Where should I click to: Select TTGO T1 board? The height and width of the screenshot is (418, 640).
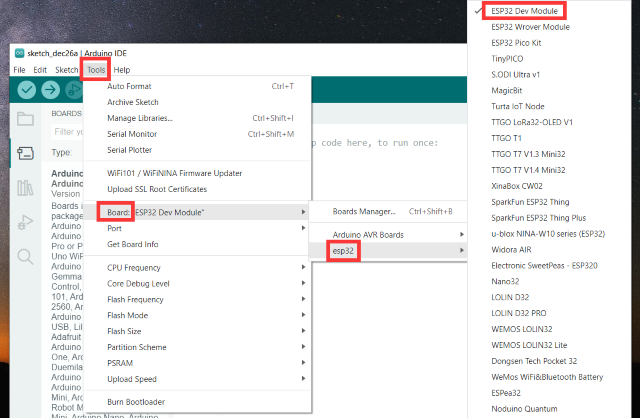tap(549, 138)
